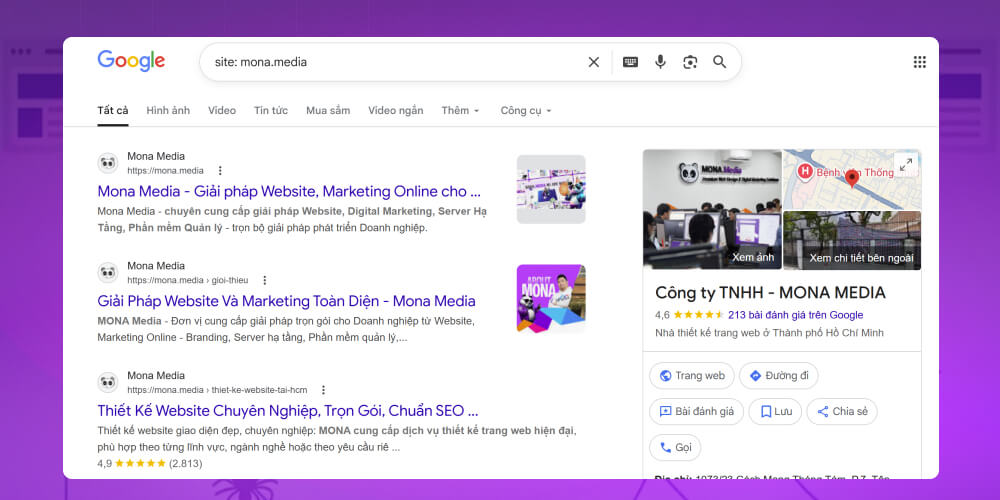This screenshot has height=500, width=1000.
Task: Click the https://mona.media › gioi-thieu breadcrumb
Action: point(188,281)
